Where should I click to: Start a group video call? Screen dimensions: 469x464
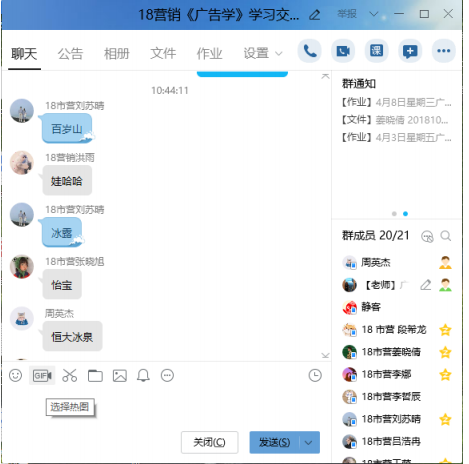pos(343,51)
